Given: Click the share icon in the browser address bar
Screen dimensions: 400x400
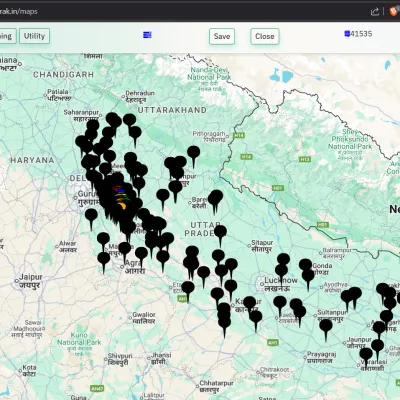Looking at the screenshot, I should 375,12.
